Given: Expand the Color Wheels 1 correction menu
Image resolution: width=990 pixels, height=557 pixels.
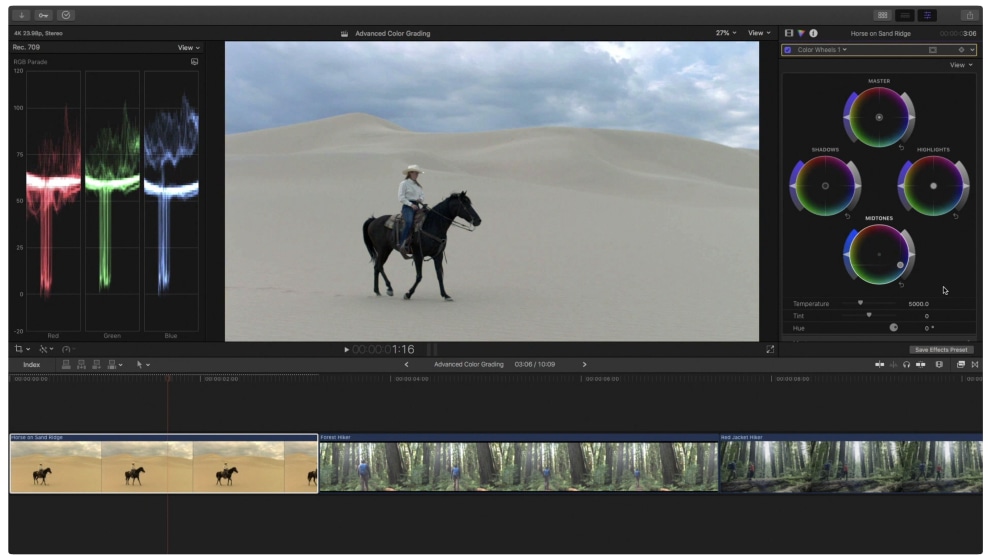Looking at the screenshot, I should 822,50.
